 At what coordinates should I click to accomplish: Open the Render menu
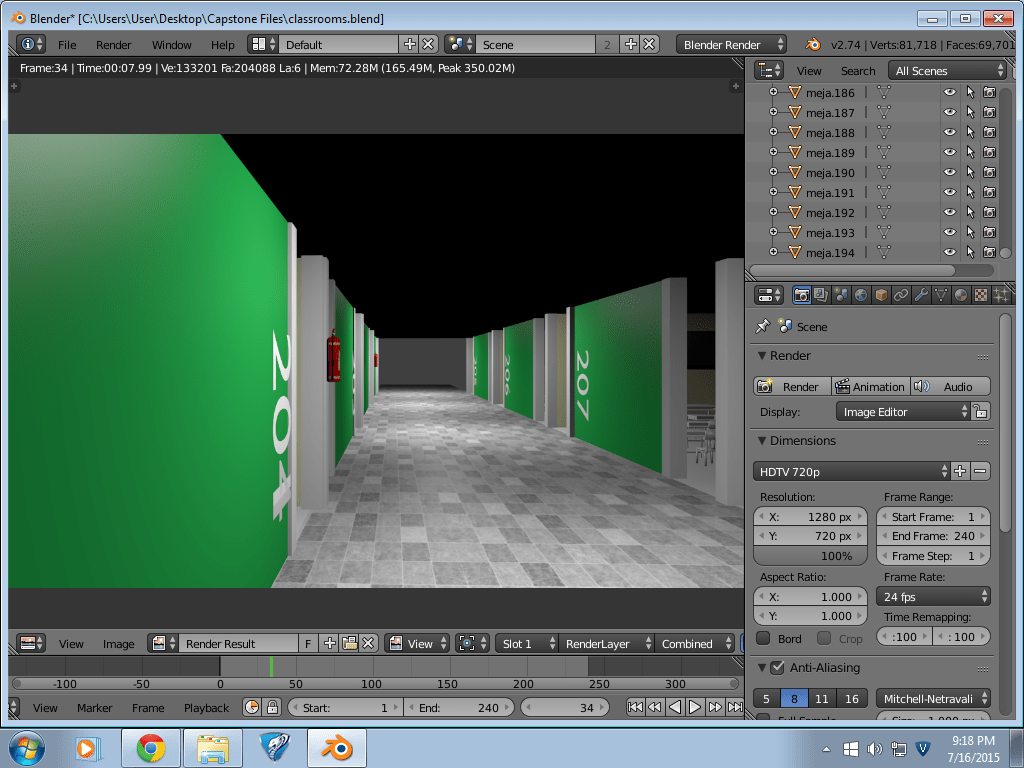click(x=113, y=44)
